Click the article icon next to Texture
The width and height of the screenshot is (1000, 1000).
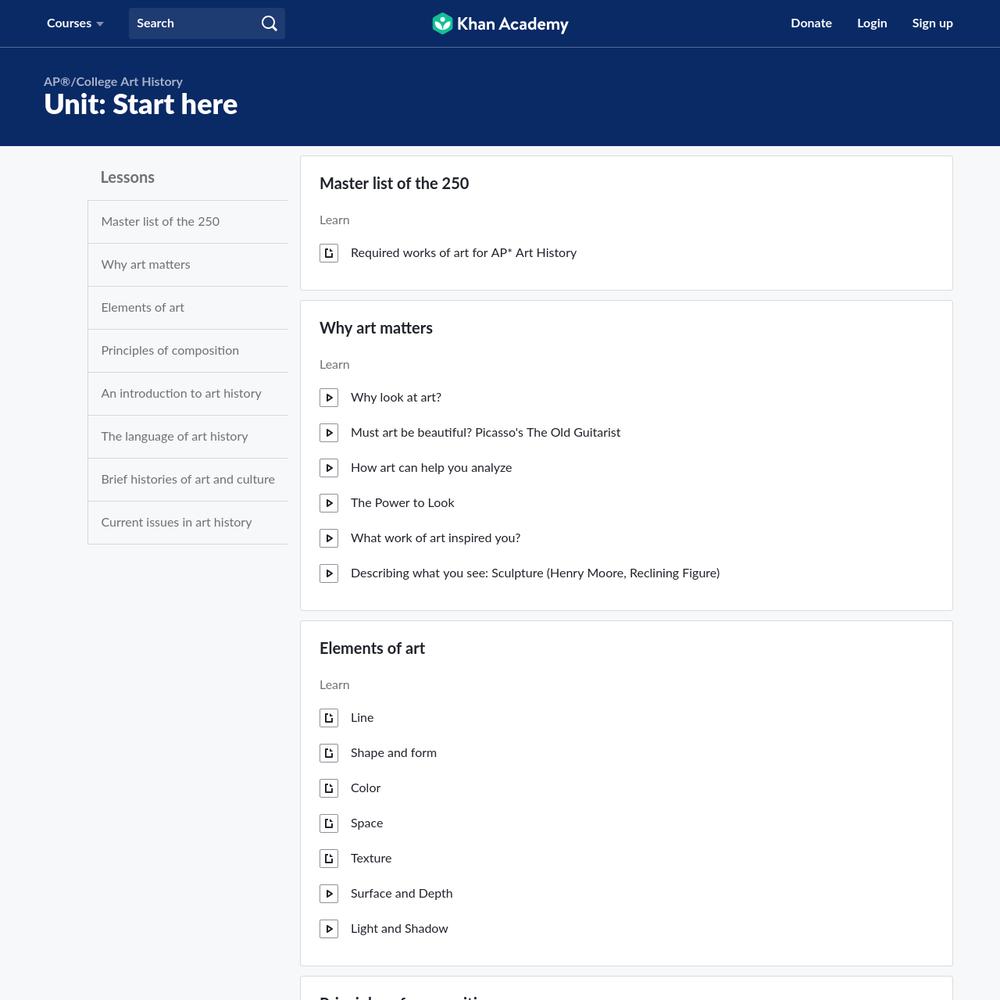329,859
